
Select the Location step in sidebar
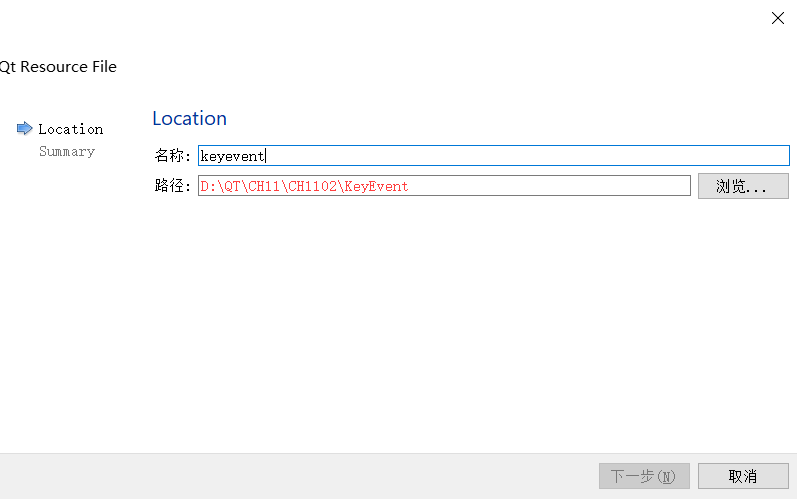(x=71, y=129)
